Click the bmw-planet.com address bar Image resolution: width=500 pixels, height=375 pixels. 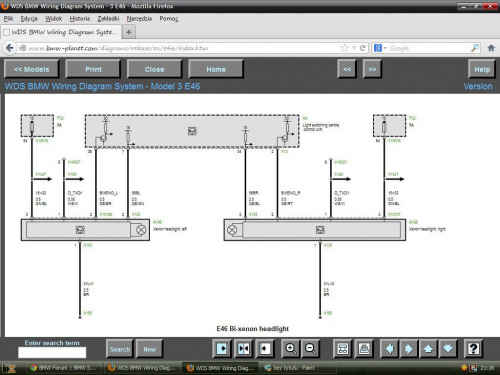[x=180, y=48]
